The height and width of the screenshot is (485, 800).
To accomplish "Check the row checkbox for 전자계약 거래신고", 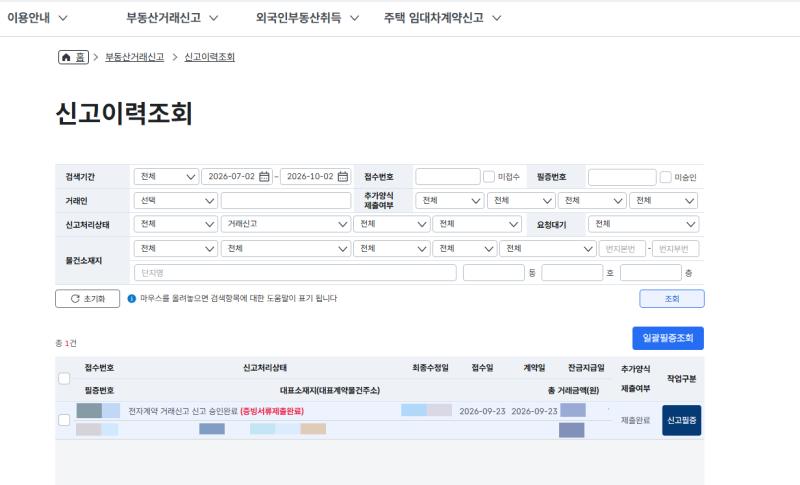I will (x=64, y=420).
